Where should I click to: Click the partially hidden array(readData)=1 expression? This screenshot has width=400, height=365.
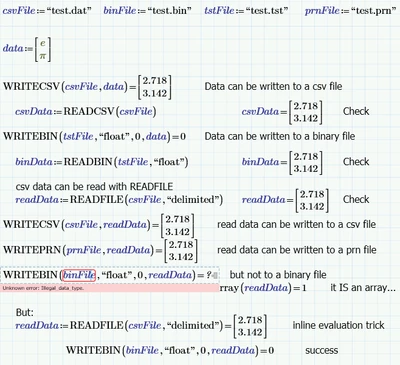coord(263,288)
